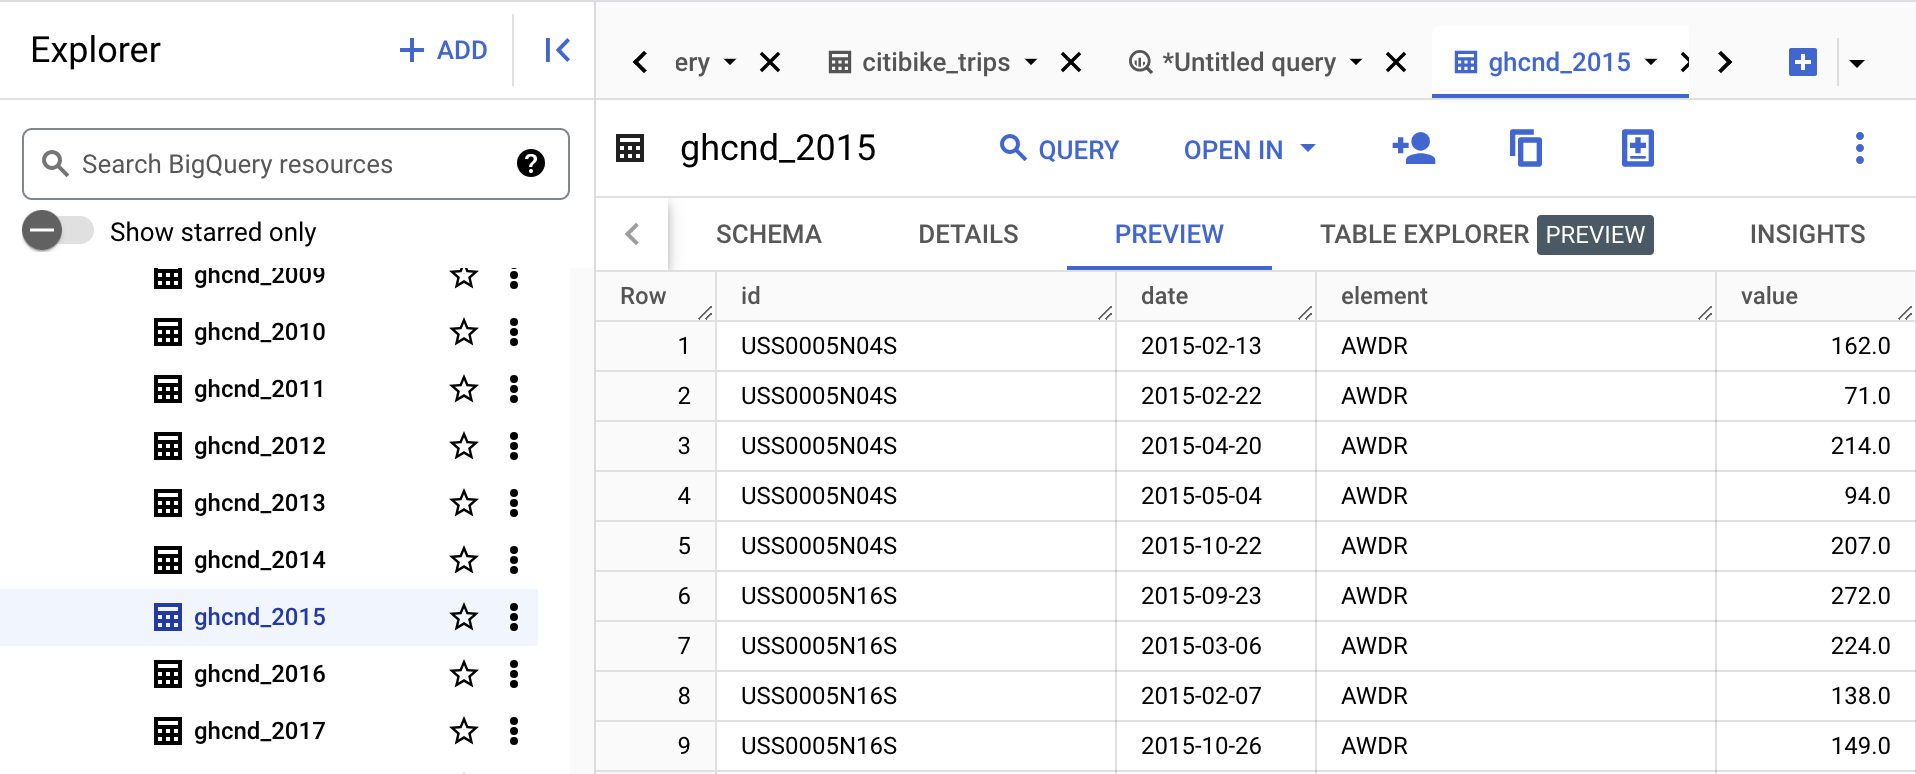Open search help question mark icon
The width and height of the screenshot is (1916, 774).
coord(531,163)
